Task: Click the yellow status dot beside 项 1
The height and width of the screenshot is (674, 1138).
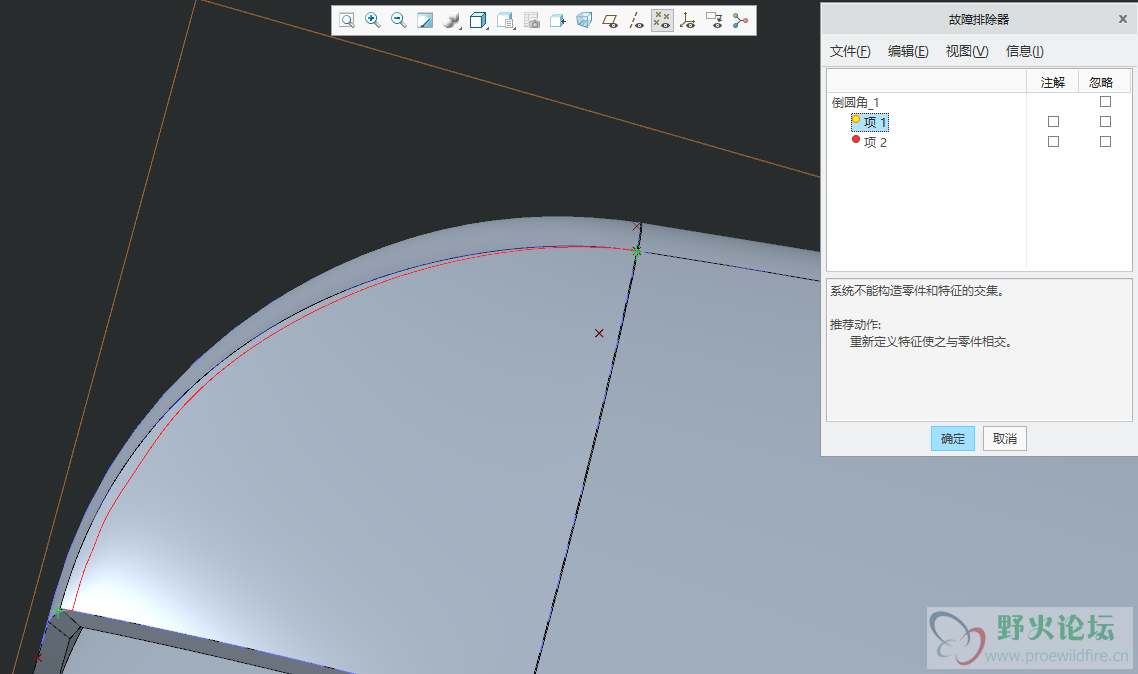Action: pyautogui.click(x=856, y=120)
